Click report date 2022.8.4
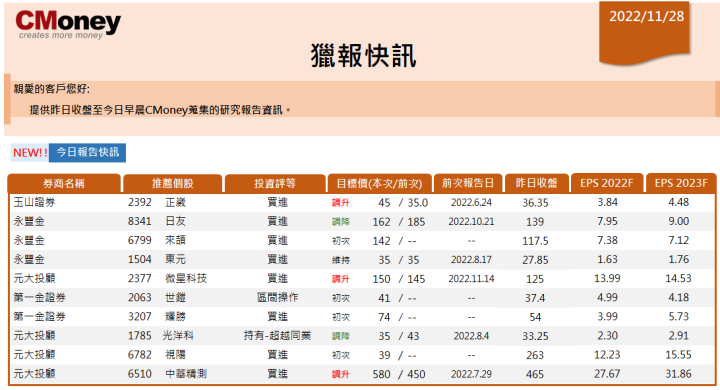Image resolution: width=720 pixels, height=390 pixels. pos(471,336)
